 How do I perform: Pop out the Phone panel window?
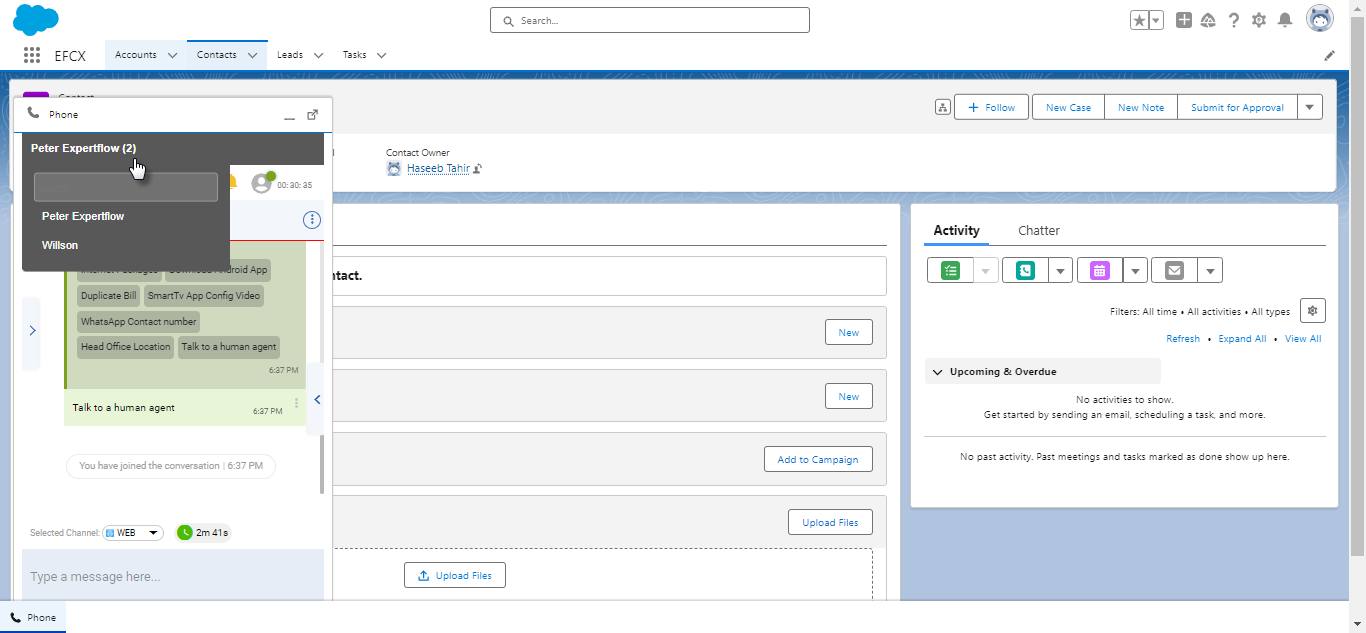pyautogui.click(x=312, y=115)
